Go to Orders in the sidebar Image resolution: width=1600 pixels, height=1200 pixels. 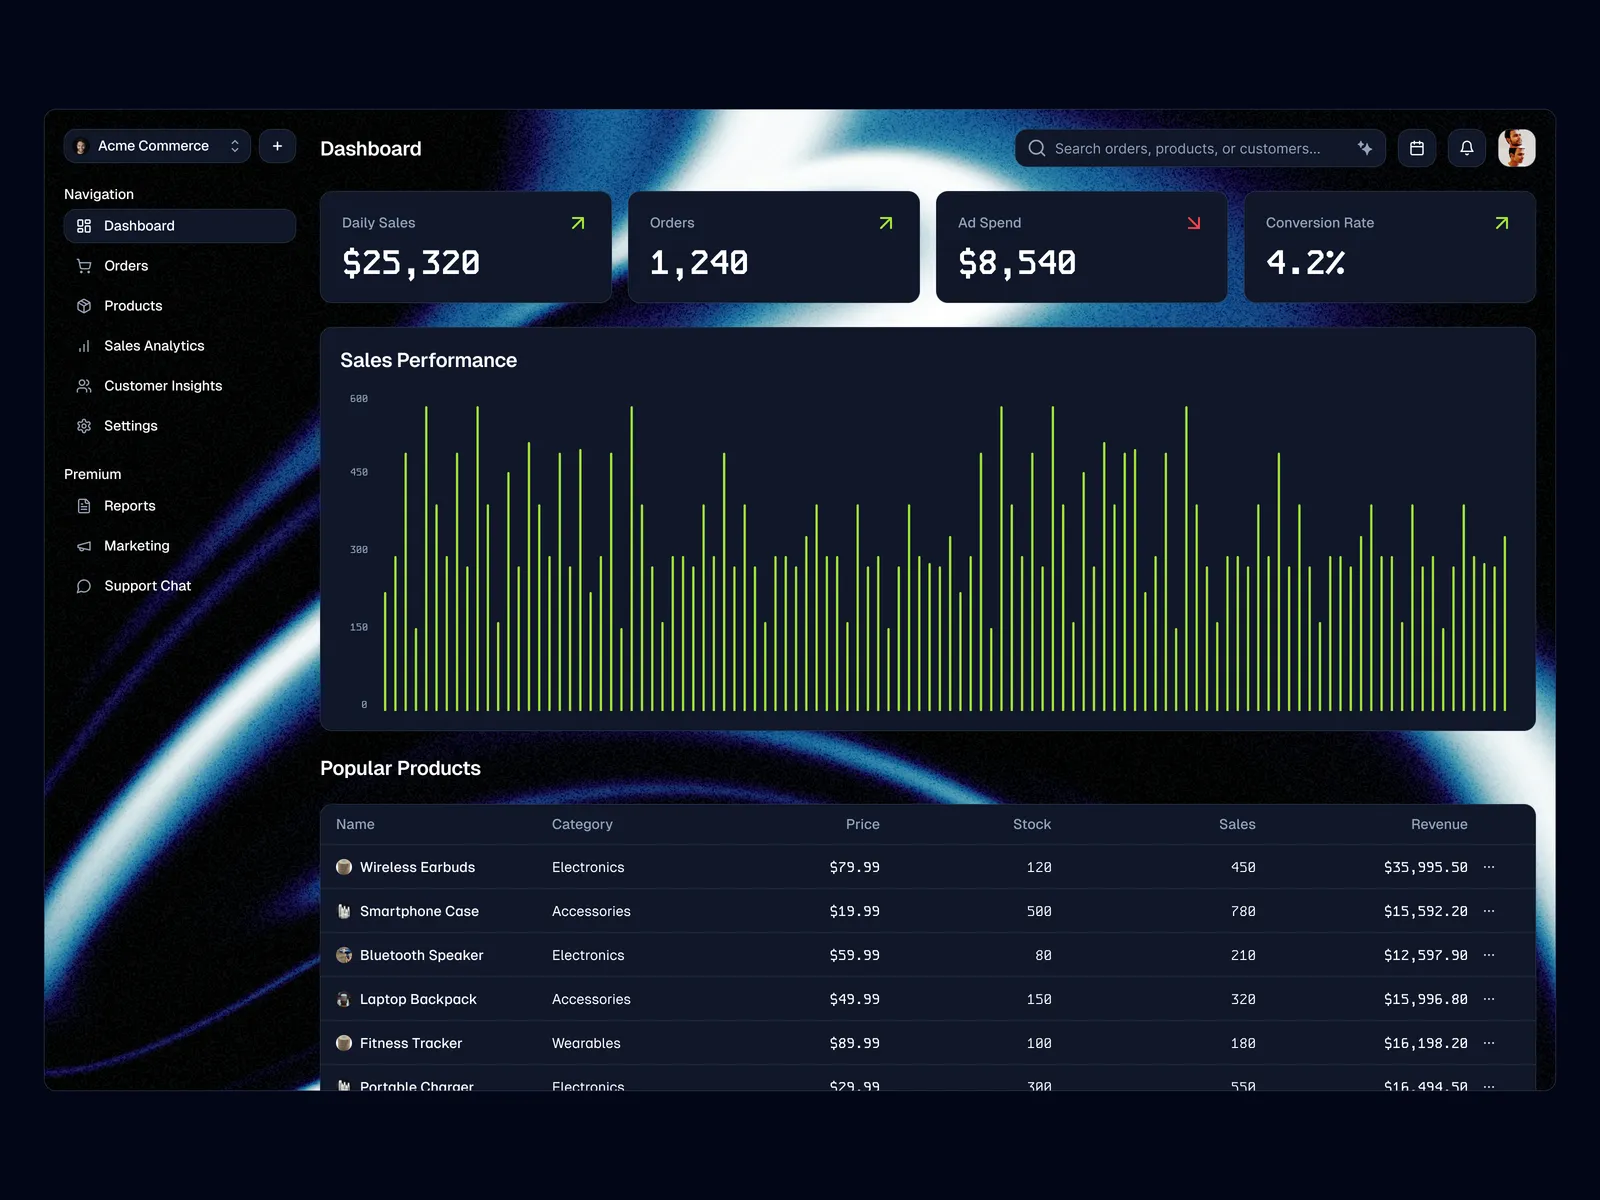click(x=126, y=266)
